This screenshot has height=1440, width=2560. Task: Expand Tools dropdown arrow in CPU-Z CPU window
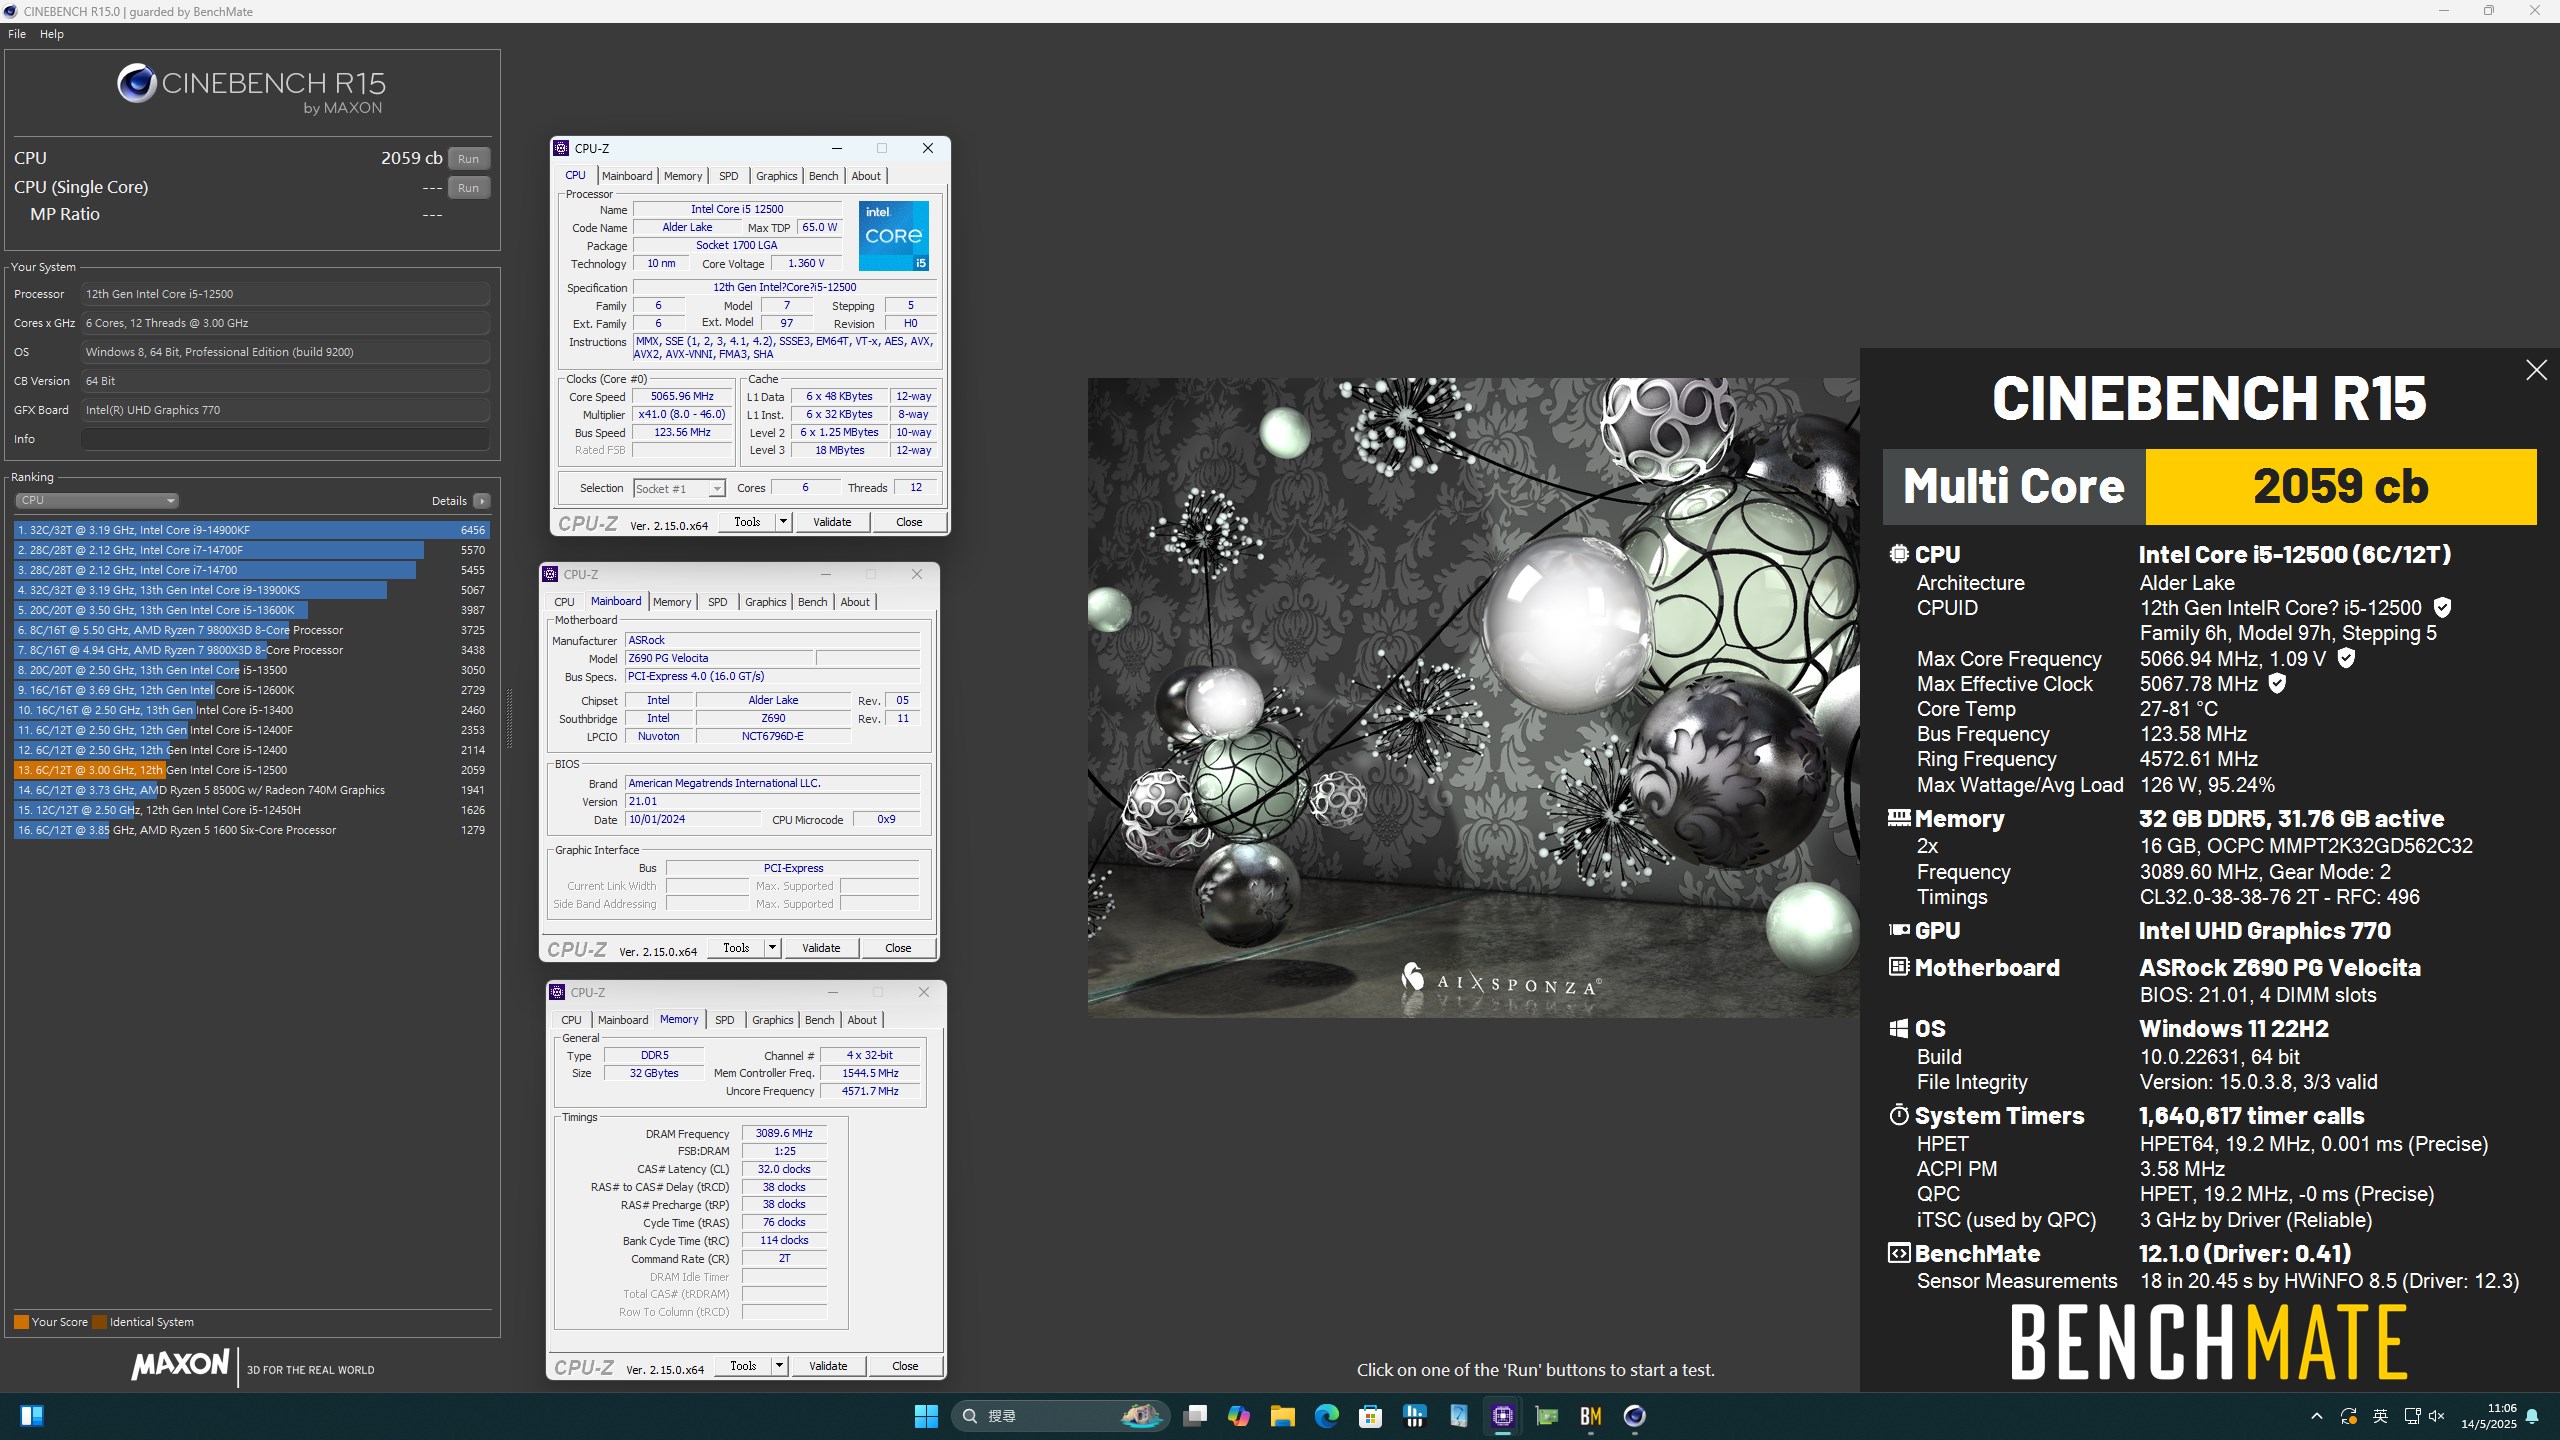click(x=783, y=522)
